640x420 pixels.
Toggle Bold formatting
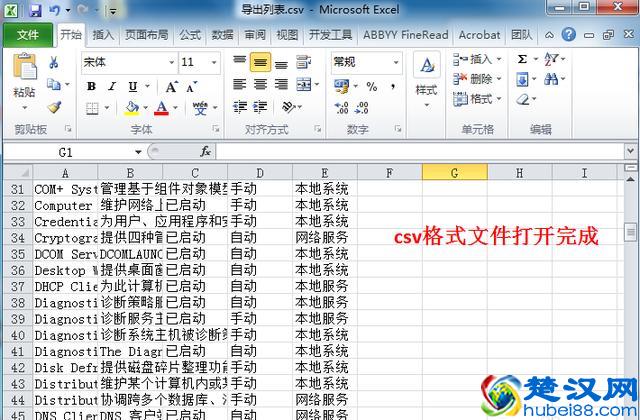coord(91,86)
